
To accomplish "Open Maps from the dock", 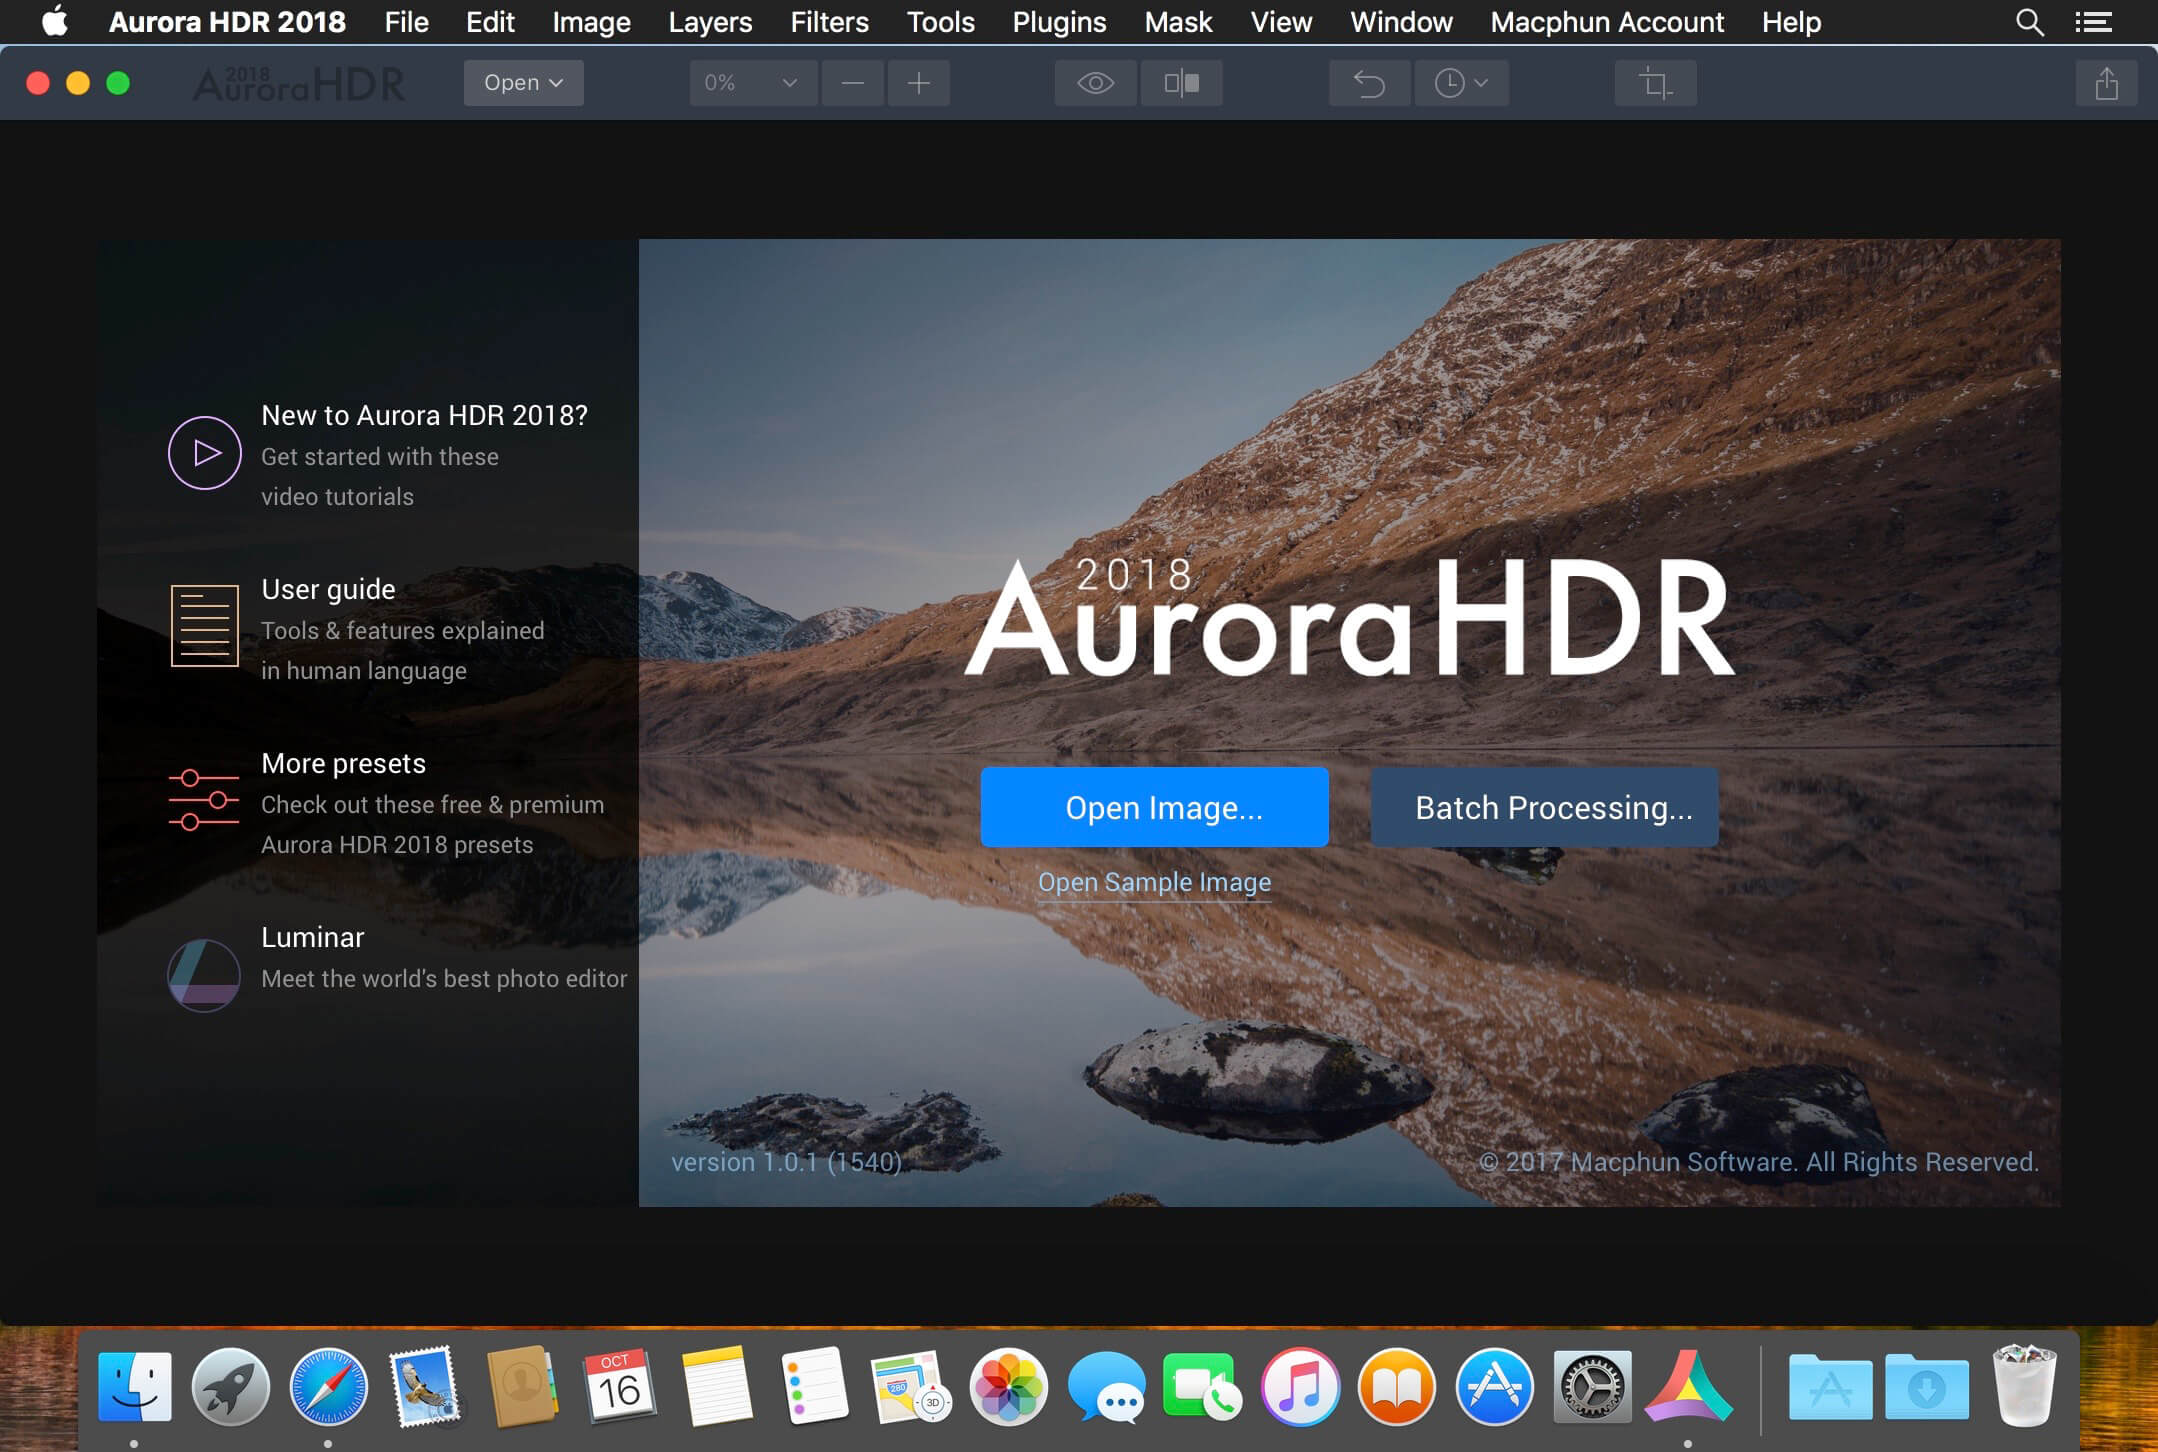I will pos(910,1387).
